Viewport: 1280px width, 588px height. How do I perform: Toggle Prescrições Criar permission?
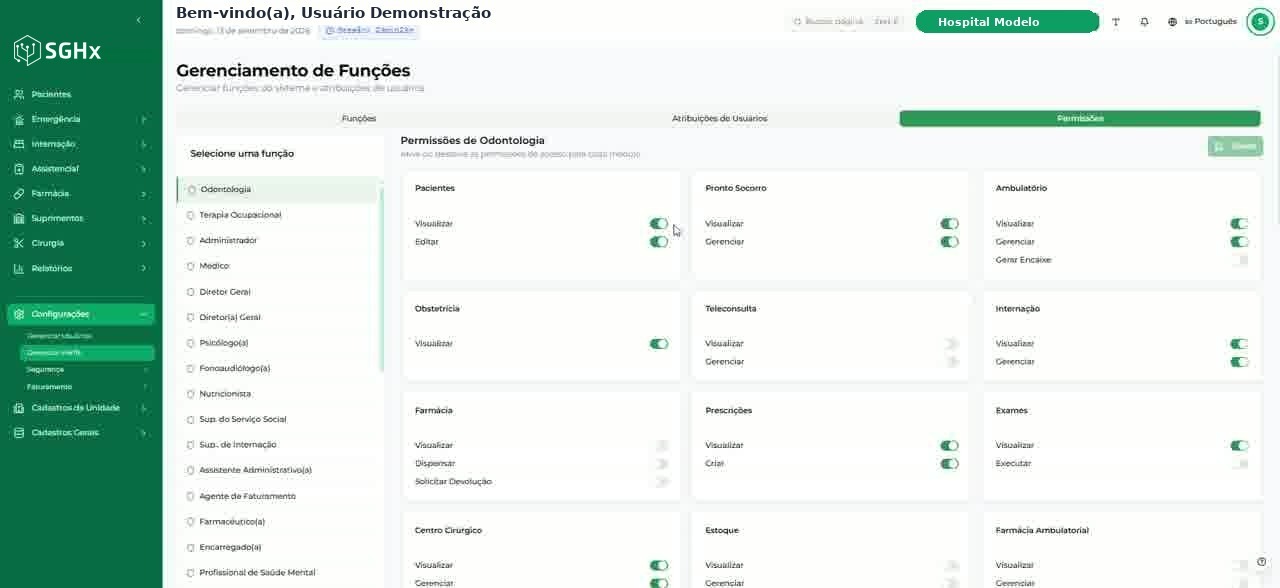949,464
